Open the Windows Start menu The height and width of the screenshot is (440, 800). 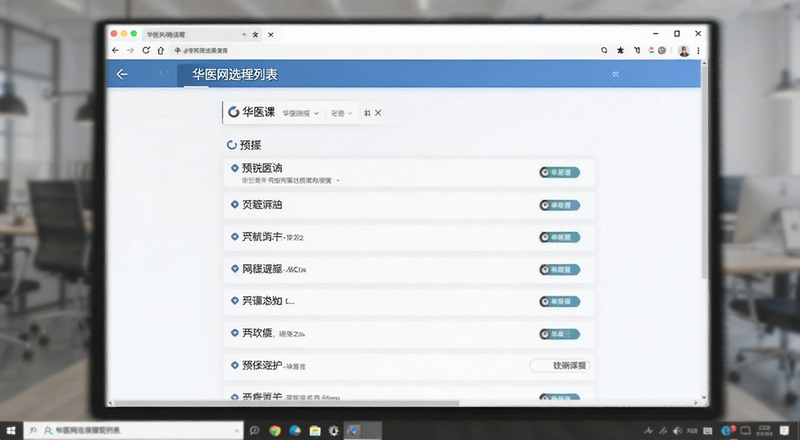point(11,431)
